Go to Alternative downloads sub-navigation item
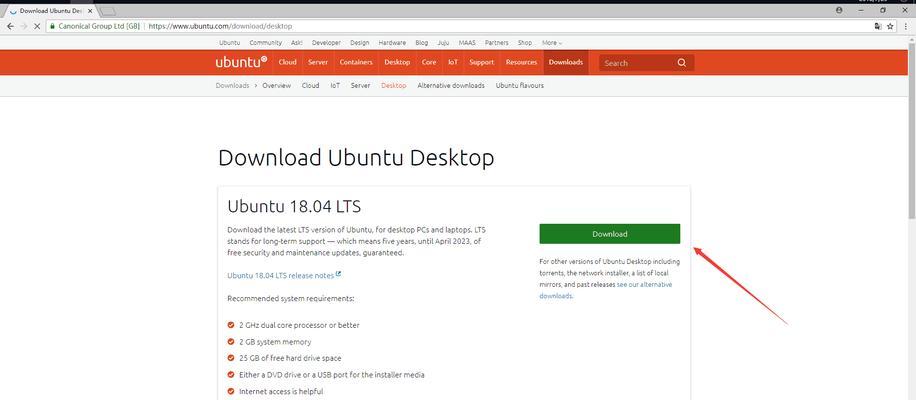 (x=451, y=85)
